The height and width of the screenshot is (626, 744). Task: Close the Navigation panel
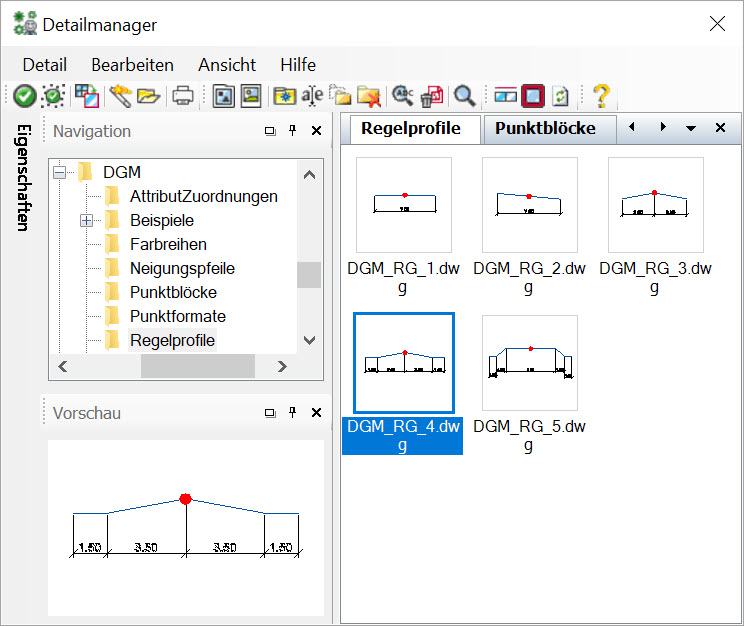(x=316, y=131)
